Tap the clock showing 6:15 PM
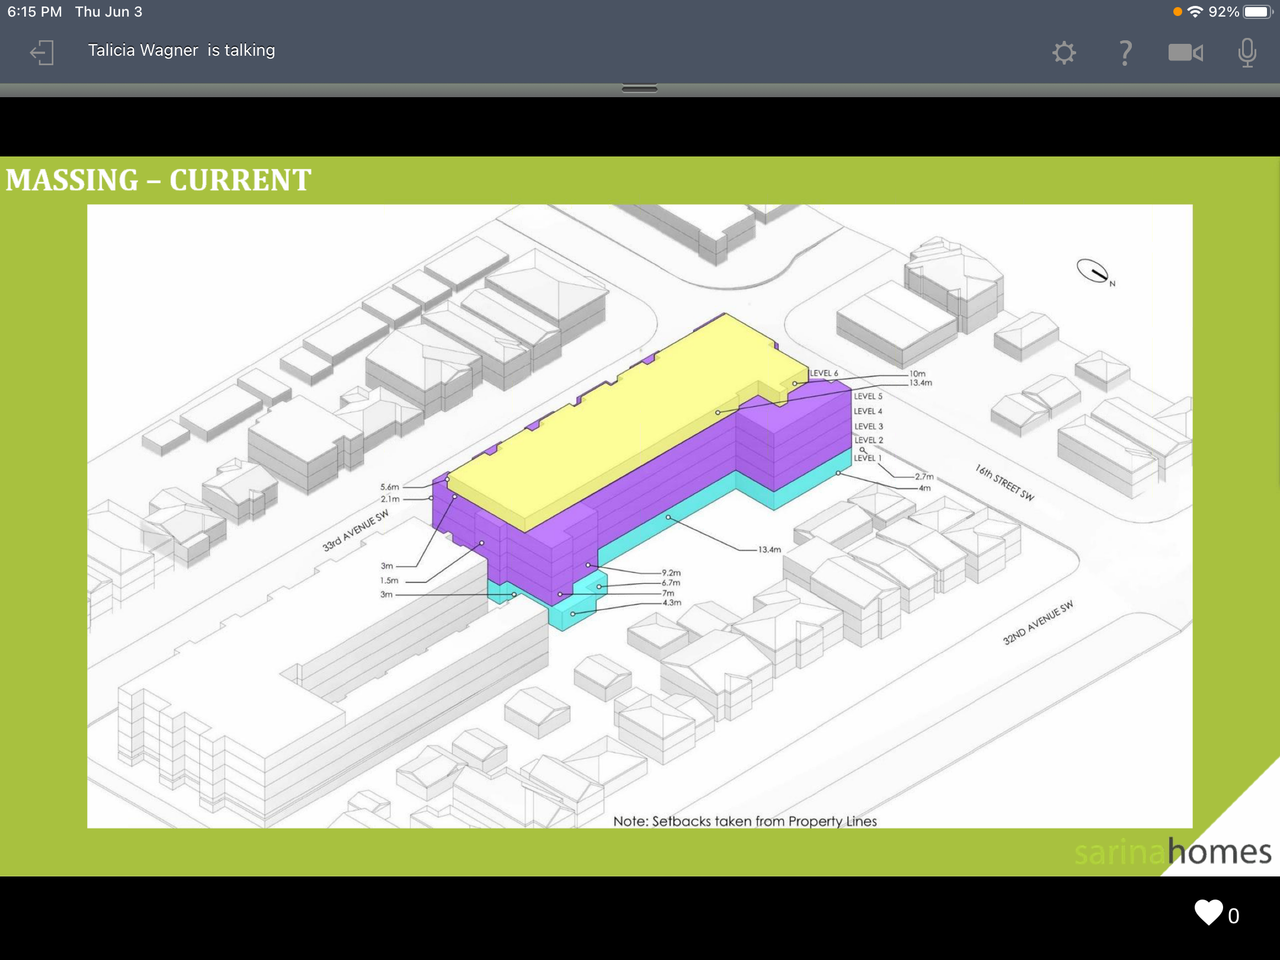 (35, 12)
